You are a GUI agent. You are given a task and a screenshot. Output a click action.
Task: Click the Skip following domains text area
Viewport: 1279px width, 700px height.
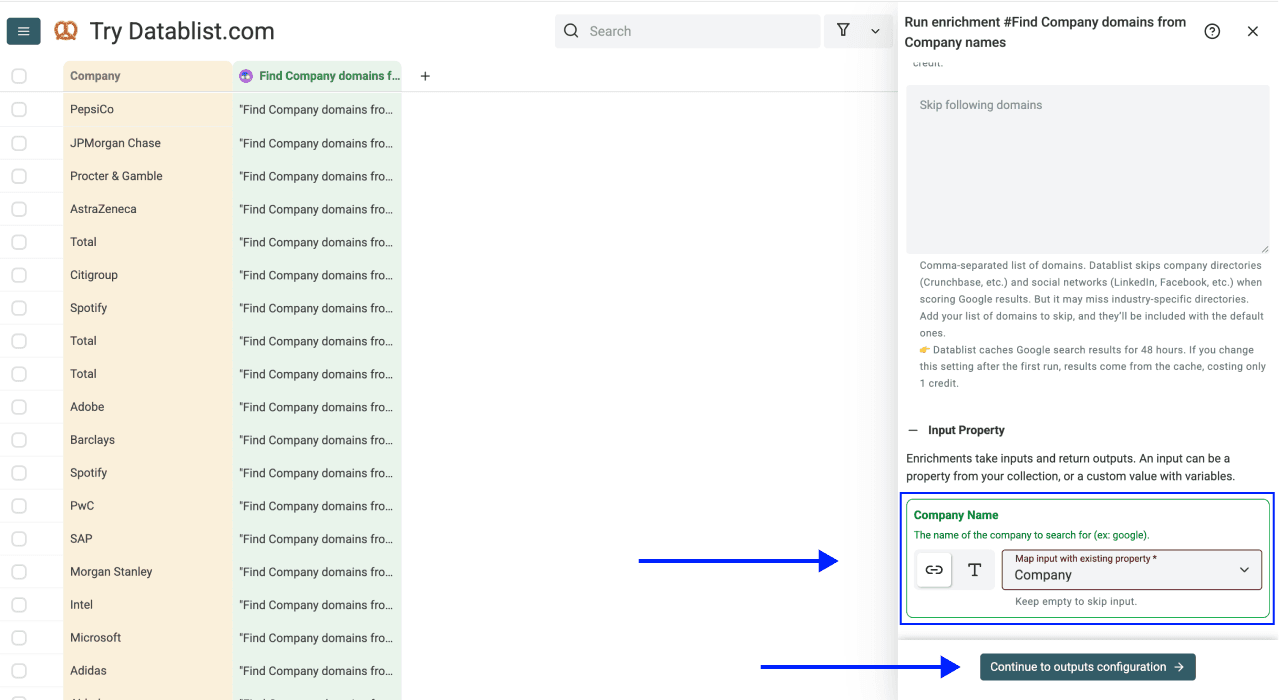point(1087,170)
